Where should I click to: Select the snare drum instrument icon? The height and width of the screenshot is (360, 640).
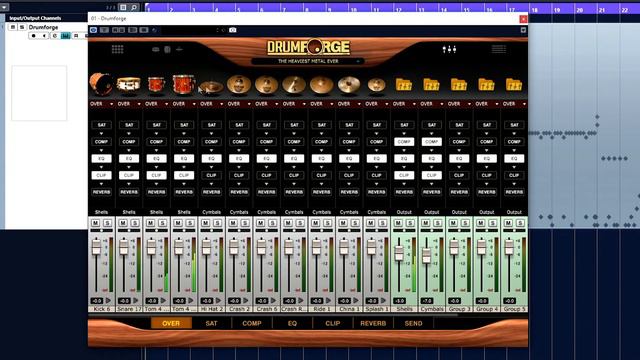pyautogui.click(x=129, y=84)
